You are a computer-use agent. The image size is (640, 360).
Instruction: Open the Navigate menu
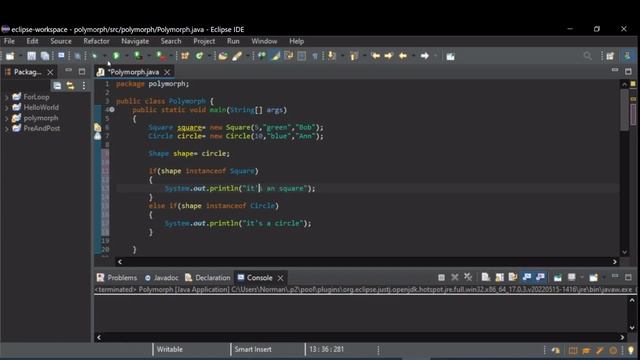click(135, 41)
